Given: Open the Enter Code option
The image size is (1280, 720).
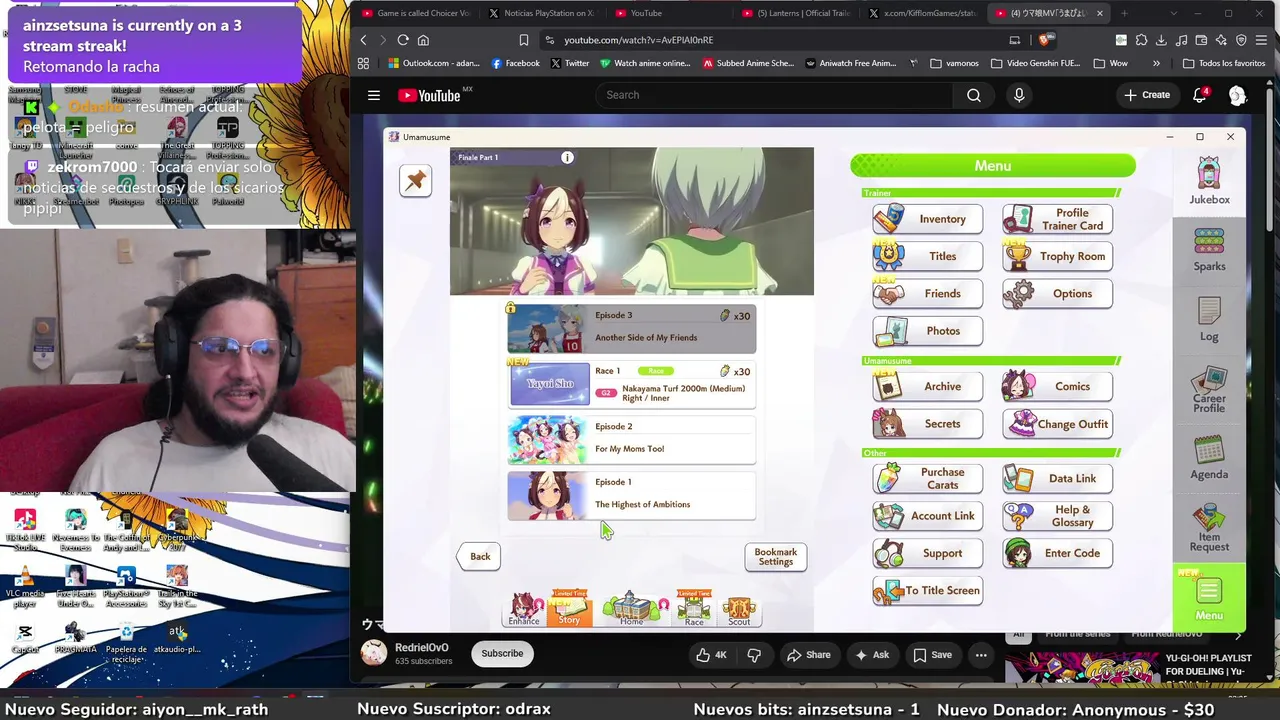Looking at the screenshot, I should (x=1057, y=553).
